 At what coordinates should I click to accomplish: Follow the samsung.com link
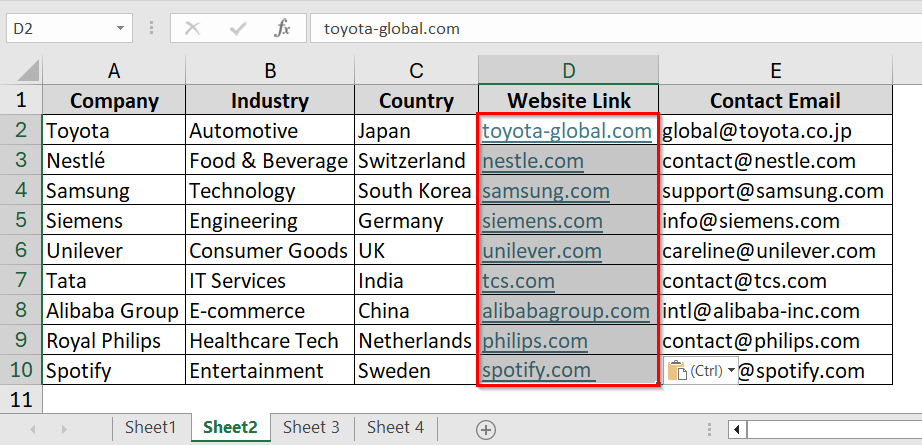click(x=546, y=191)
